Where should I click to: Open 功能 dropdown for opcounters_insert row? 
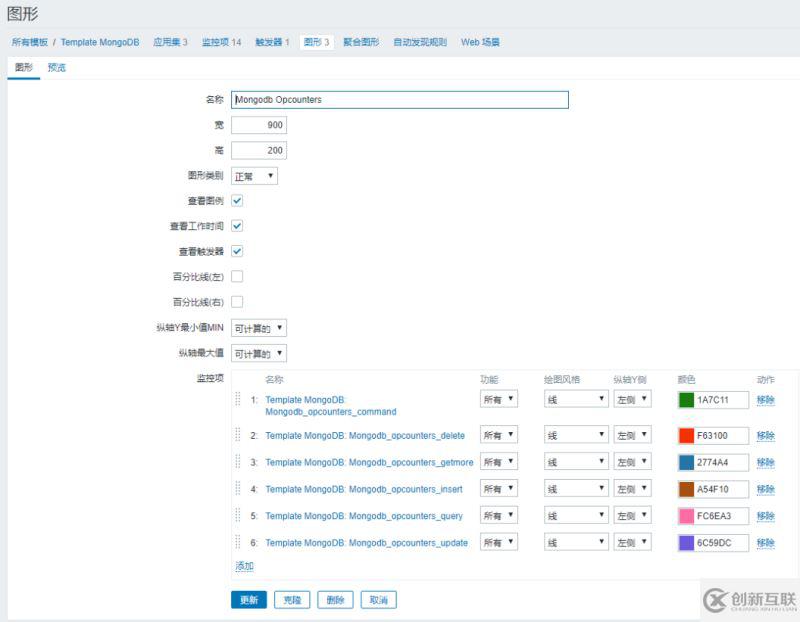(x=498, y=489)
